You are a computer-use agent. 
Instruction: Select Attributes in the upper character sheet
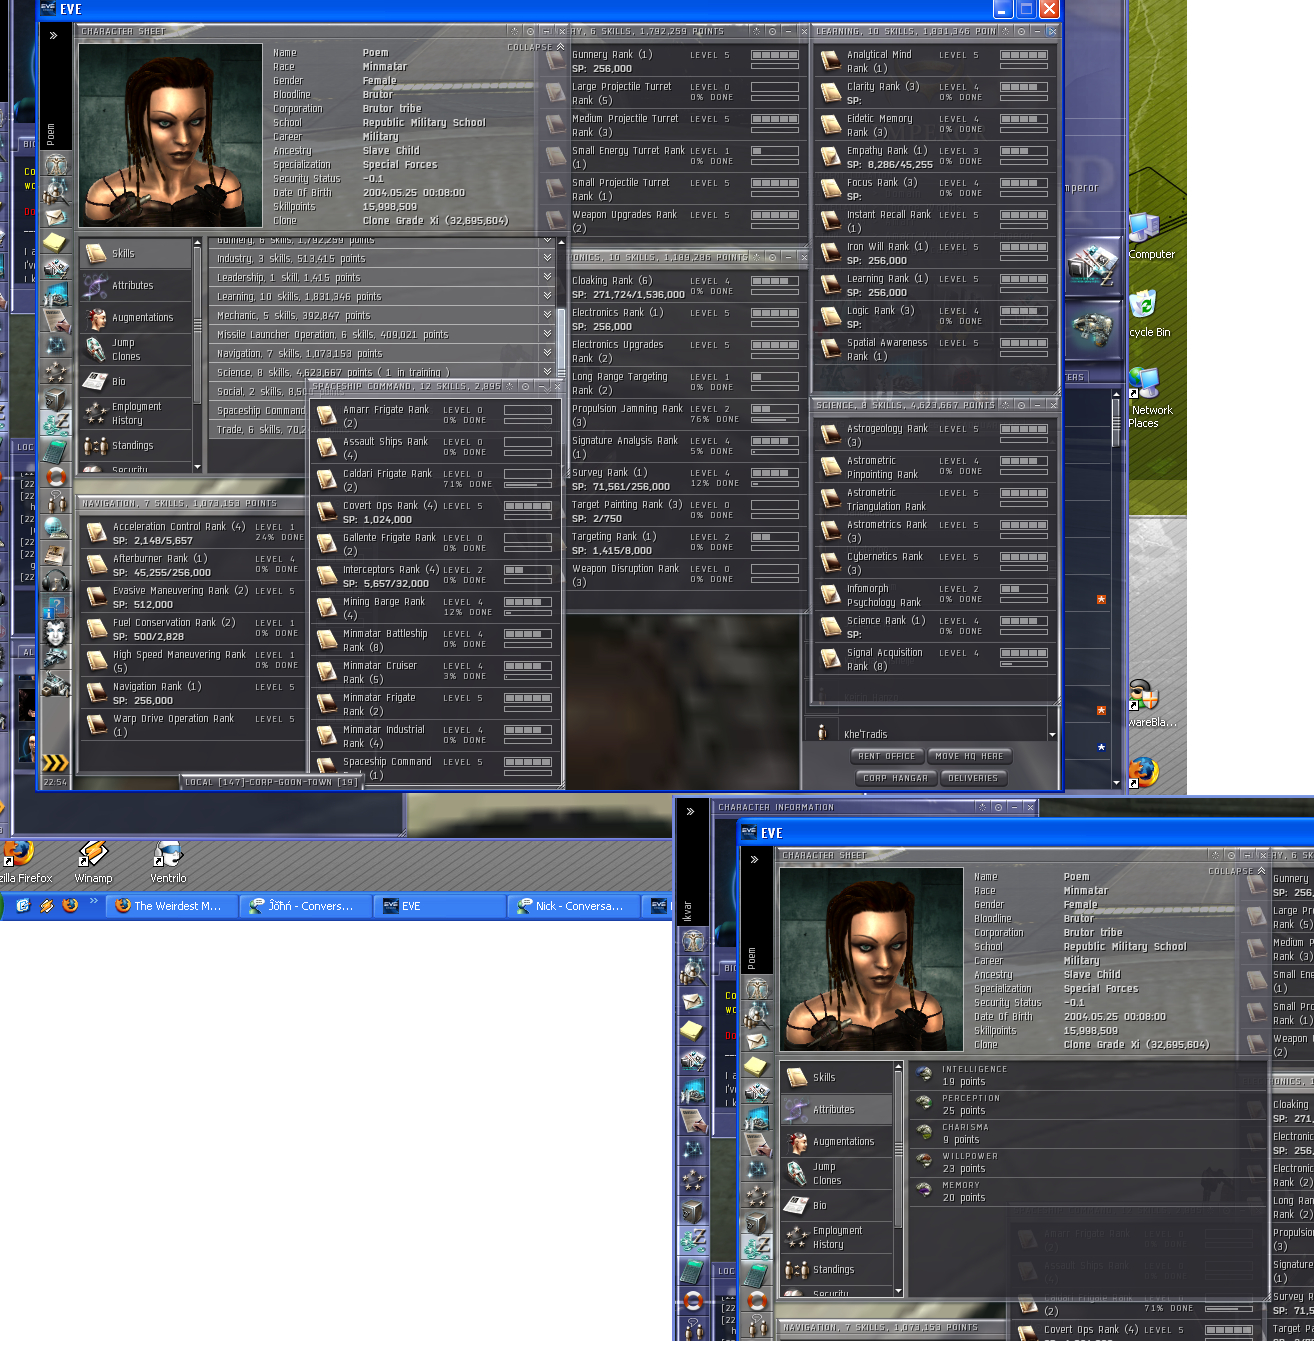click(136, 286)
